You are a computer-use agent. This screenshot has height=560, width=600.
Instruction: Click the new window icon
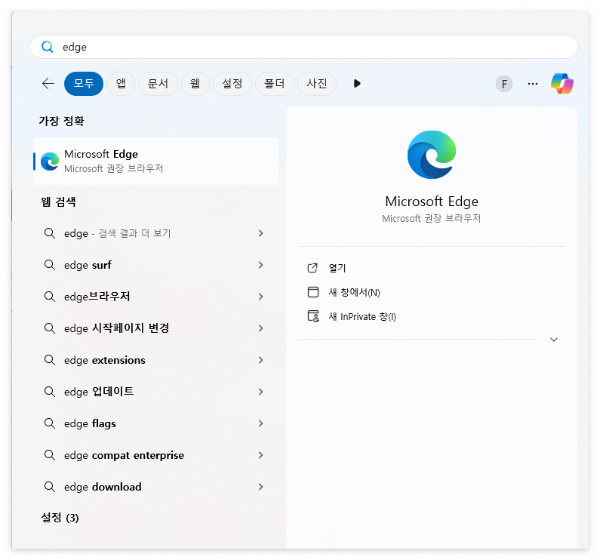coord(313,292)
